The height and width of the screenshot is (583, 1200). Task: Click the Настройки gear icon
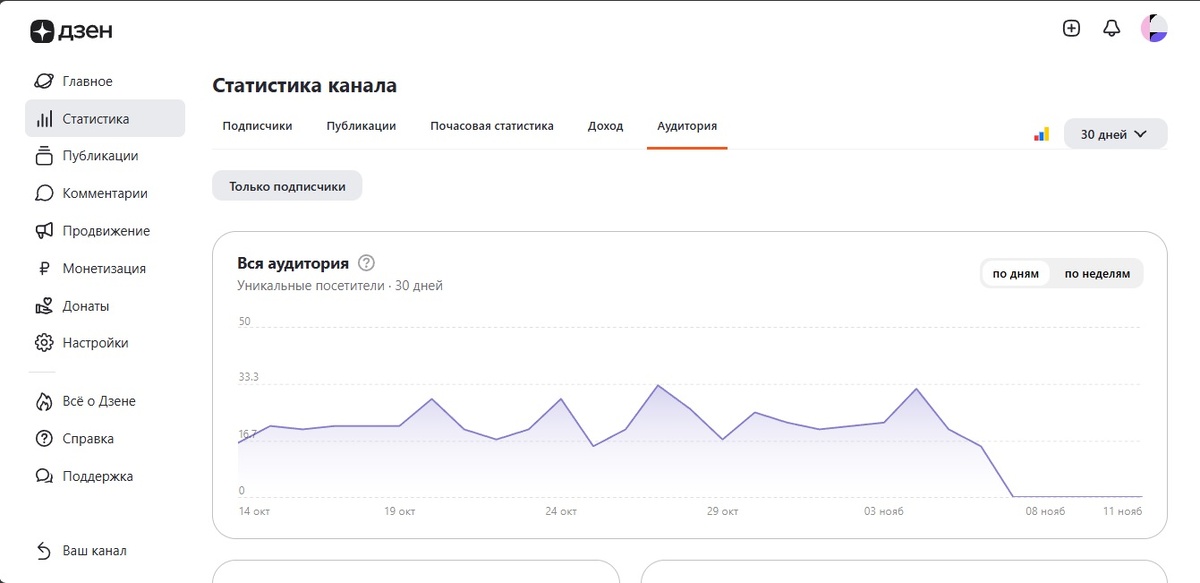click(44, 343)
